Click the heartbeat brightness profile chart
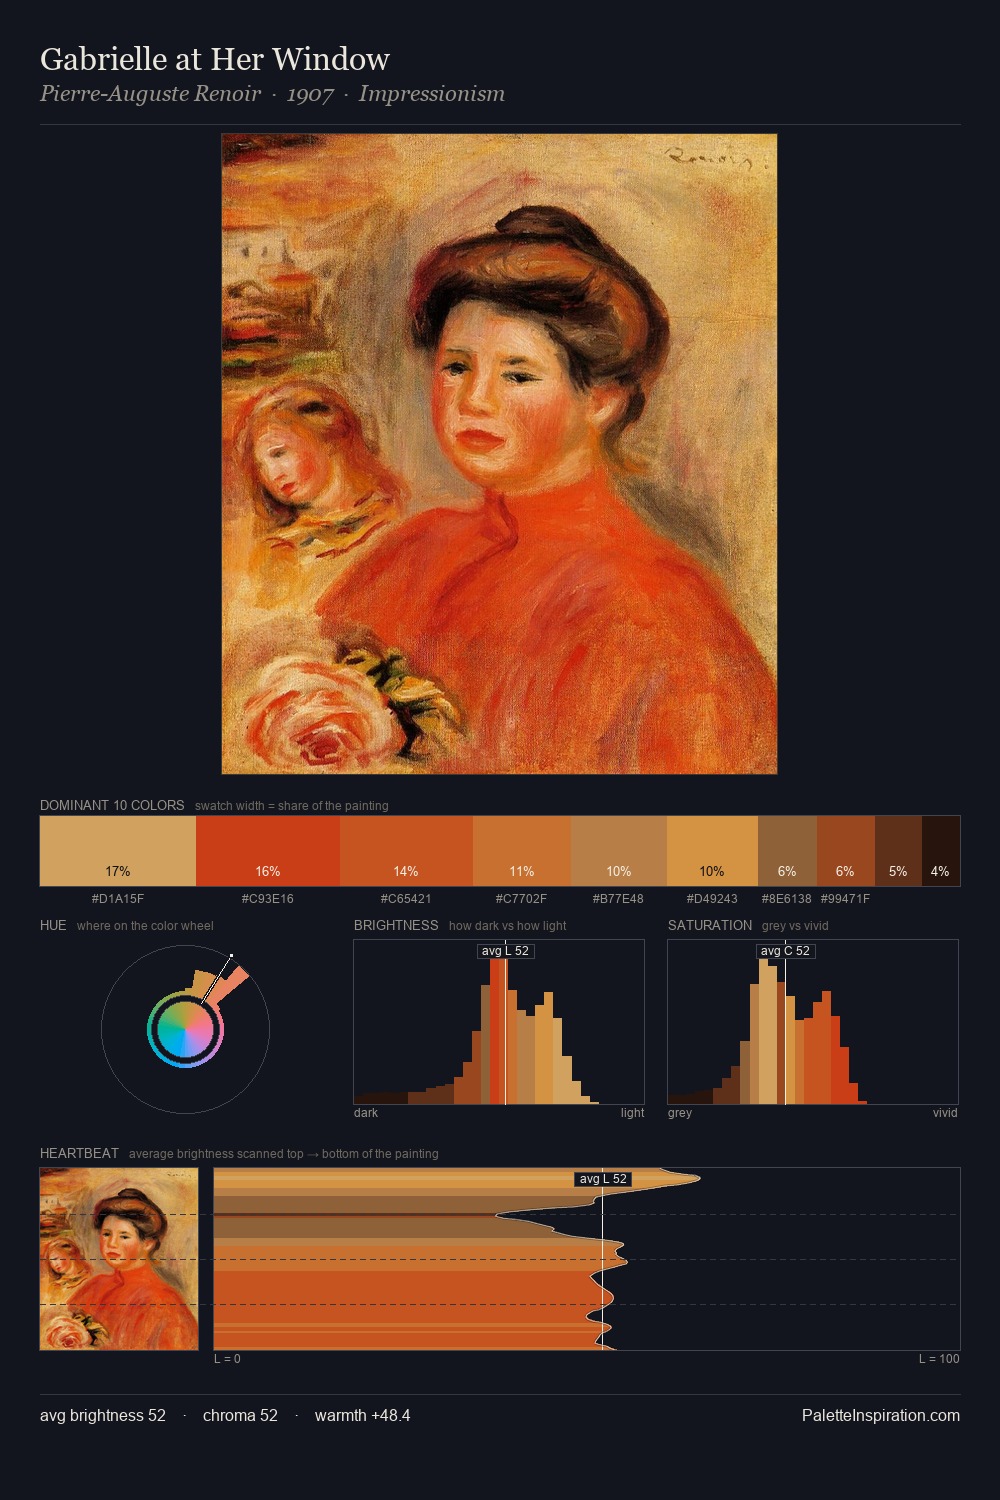This screenshot has height=1500, width=1000. point(587,1259)
